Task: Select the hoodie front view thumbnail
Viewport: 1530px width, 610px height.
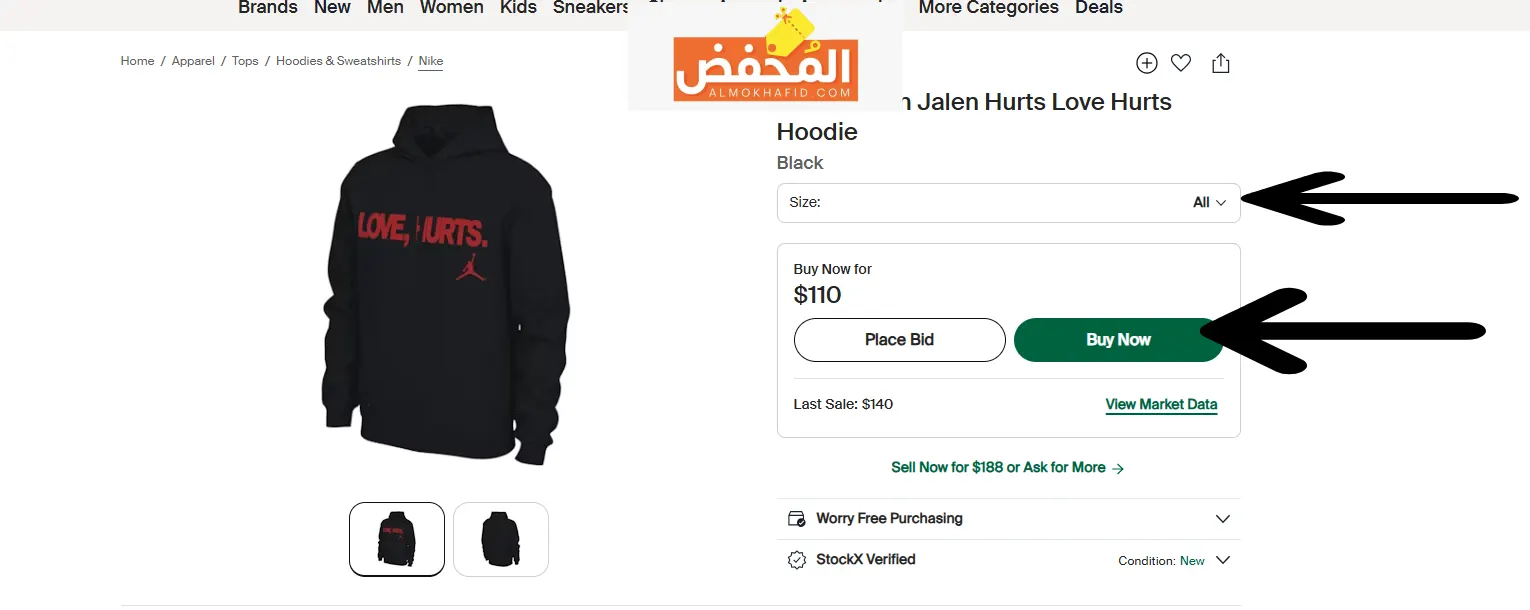Action: coord(397,539)
